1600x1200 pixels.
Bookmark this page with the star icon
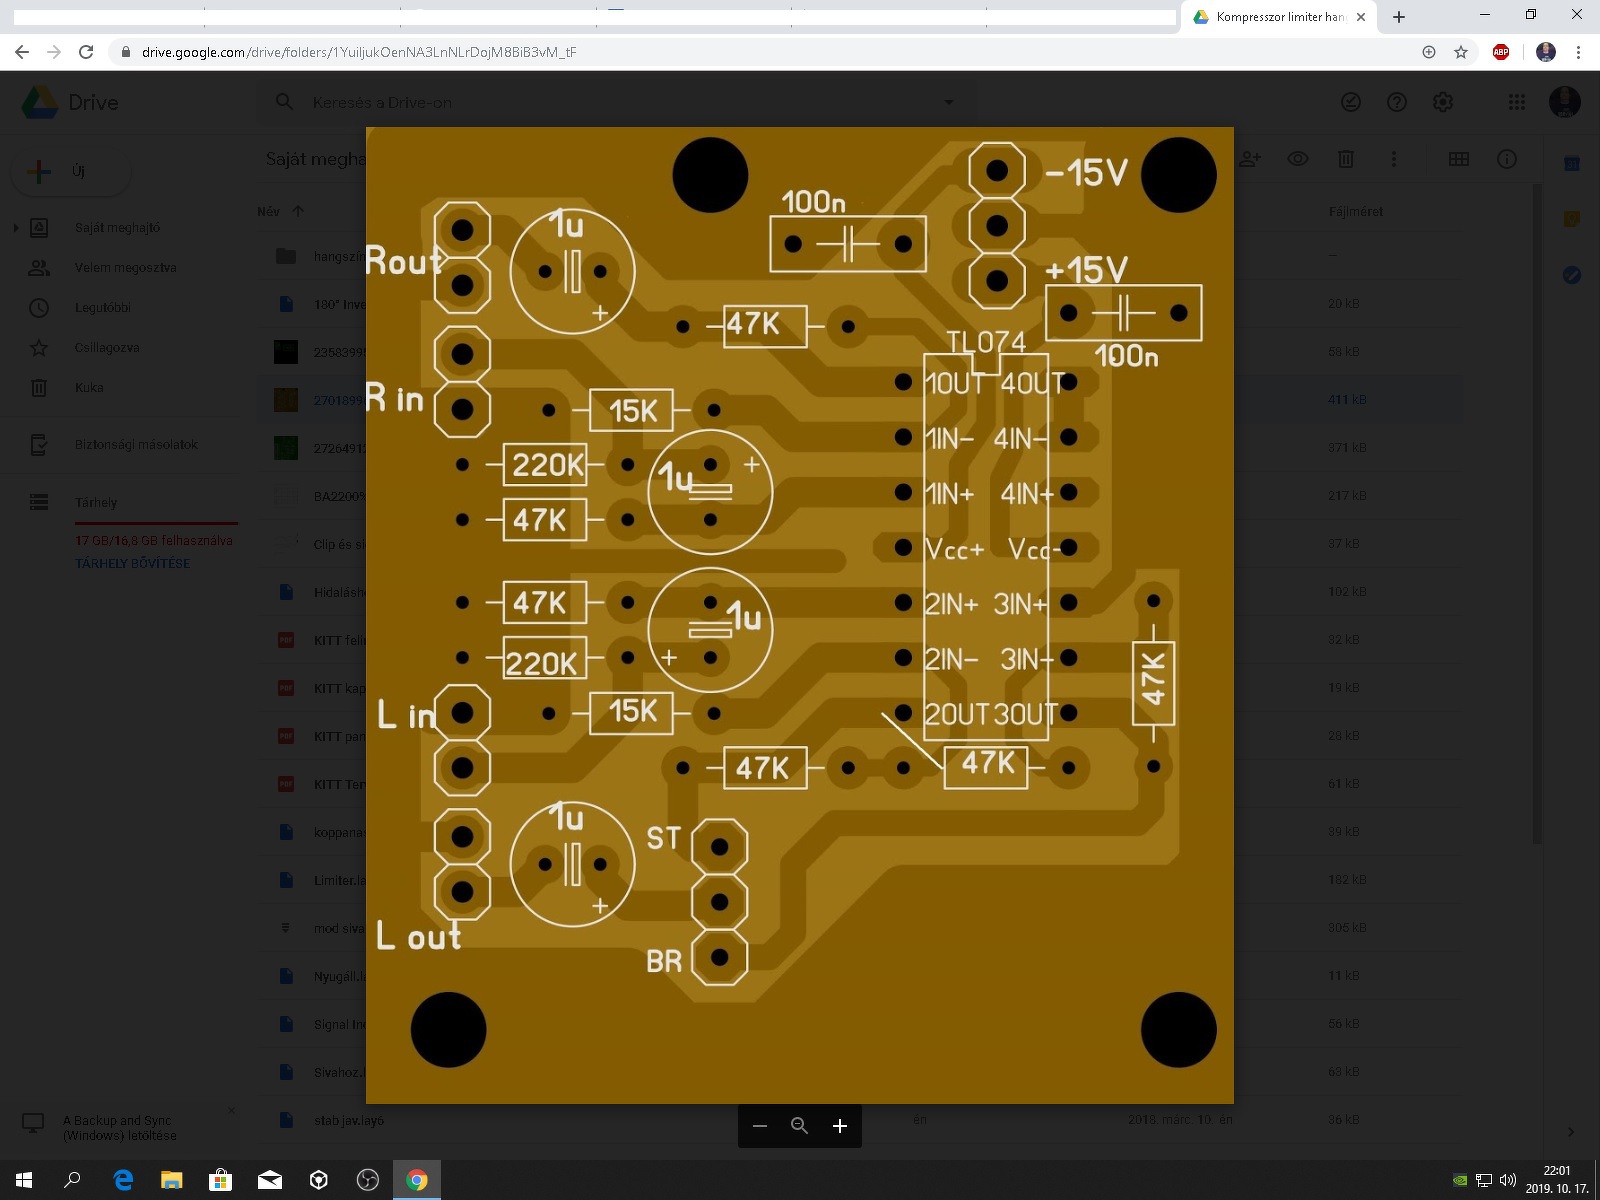coord(1461,52)
